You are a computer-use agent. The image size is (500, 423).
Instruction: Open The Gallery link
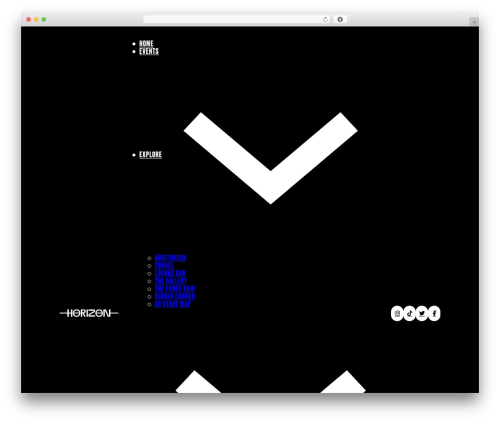click(x=171, y=281)
